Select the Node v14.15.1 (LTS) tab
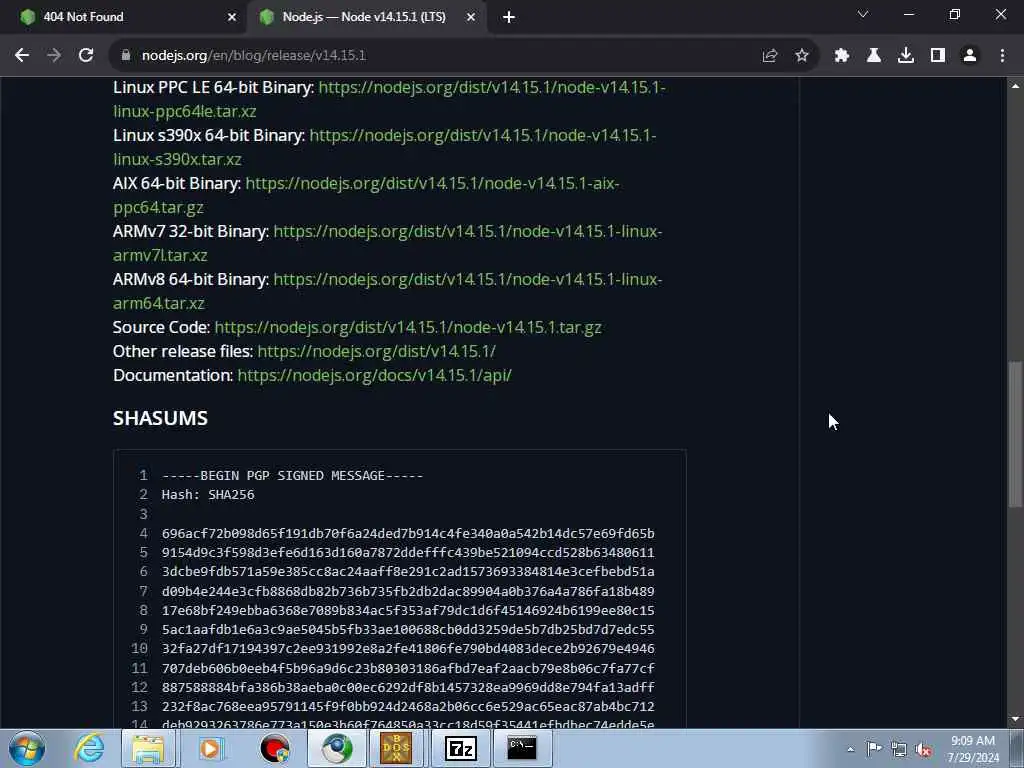Viewport: 1024px width, 768px height. (366, 17)
